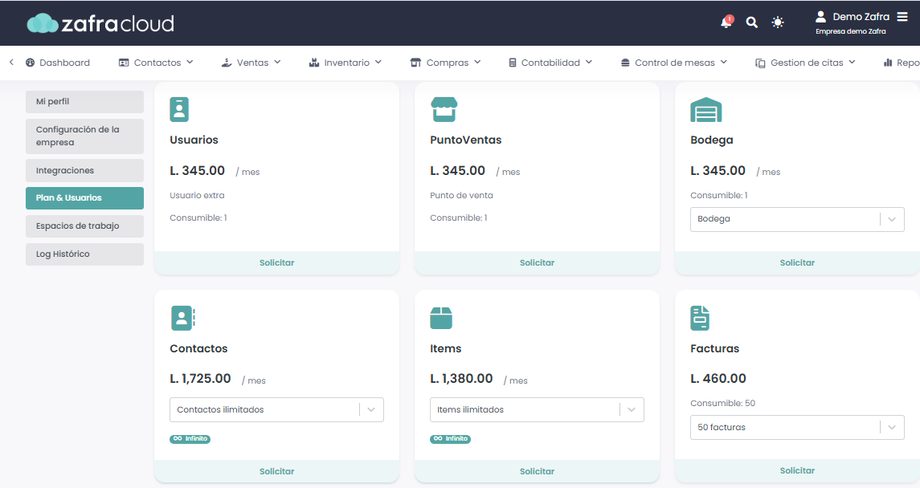The image size is (920, 488).
Task: Click Empresa demo Zafra text
Action: (850, 32)
